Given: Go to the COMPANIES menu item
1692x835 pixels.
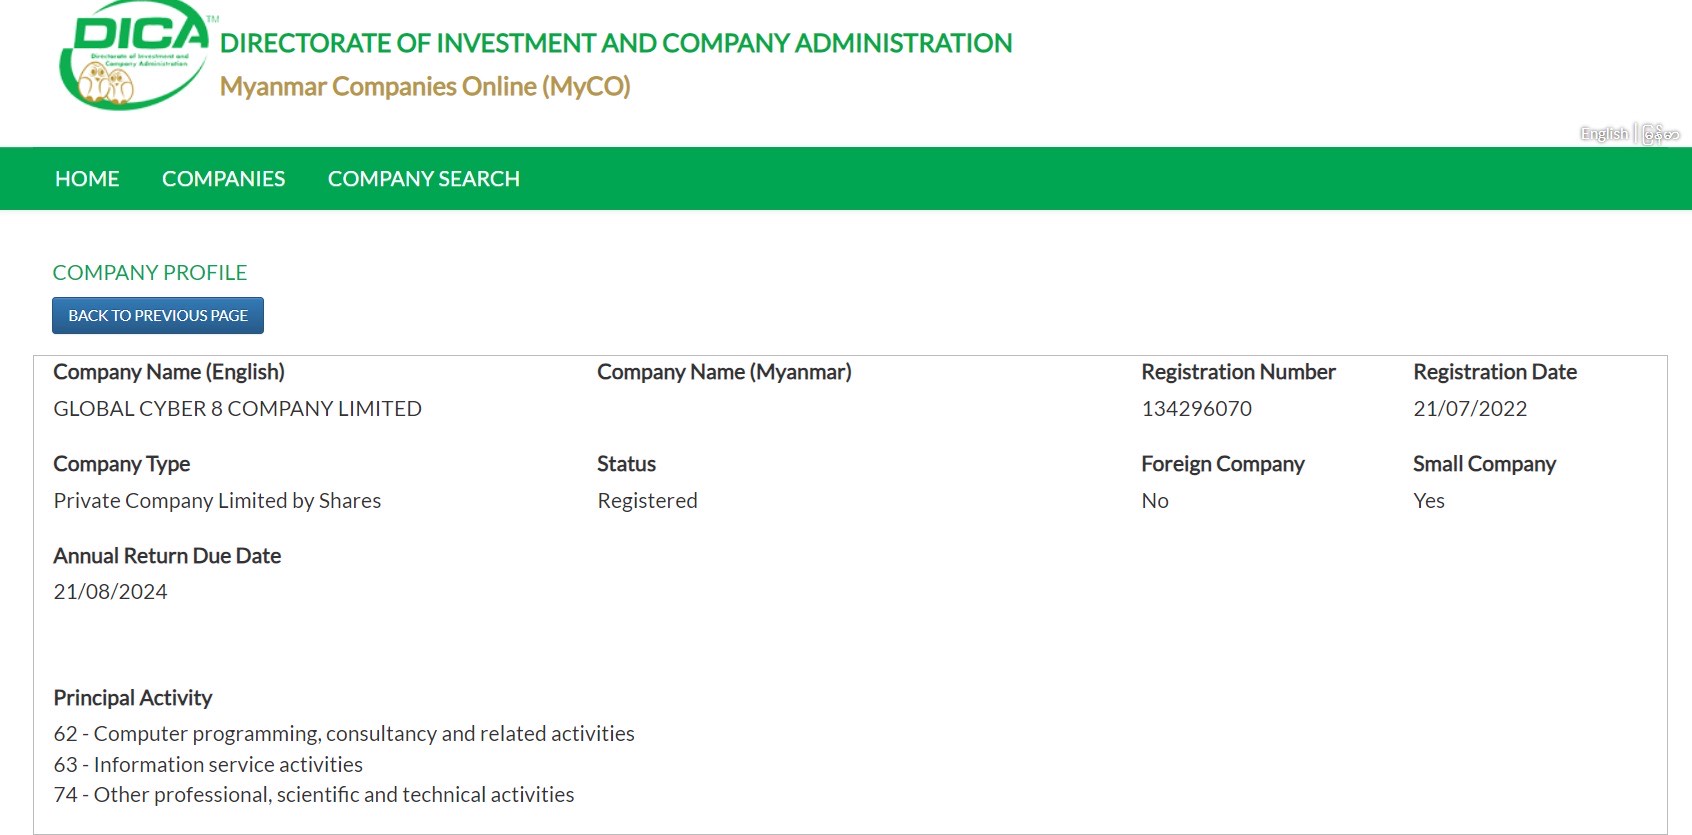Looking at the screenshot, I should pos(223,179).
